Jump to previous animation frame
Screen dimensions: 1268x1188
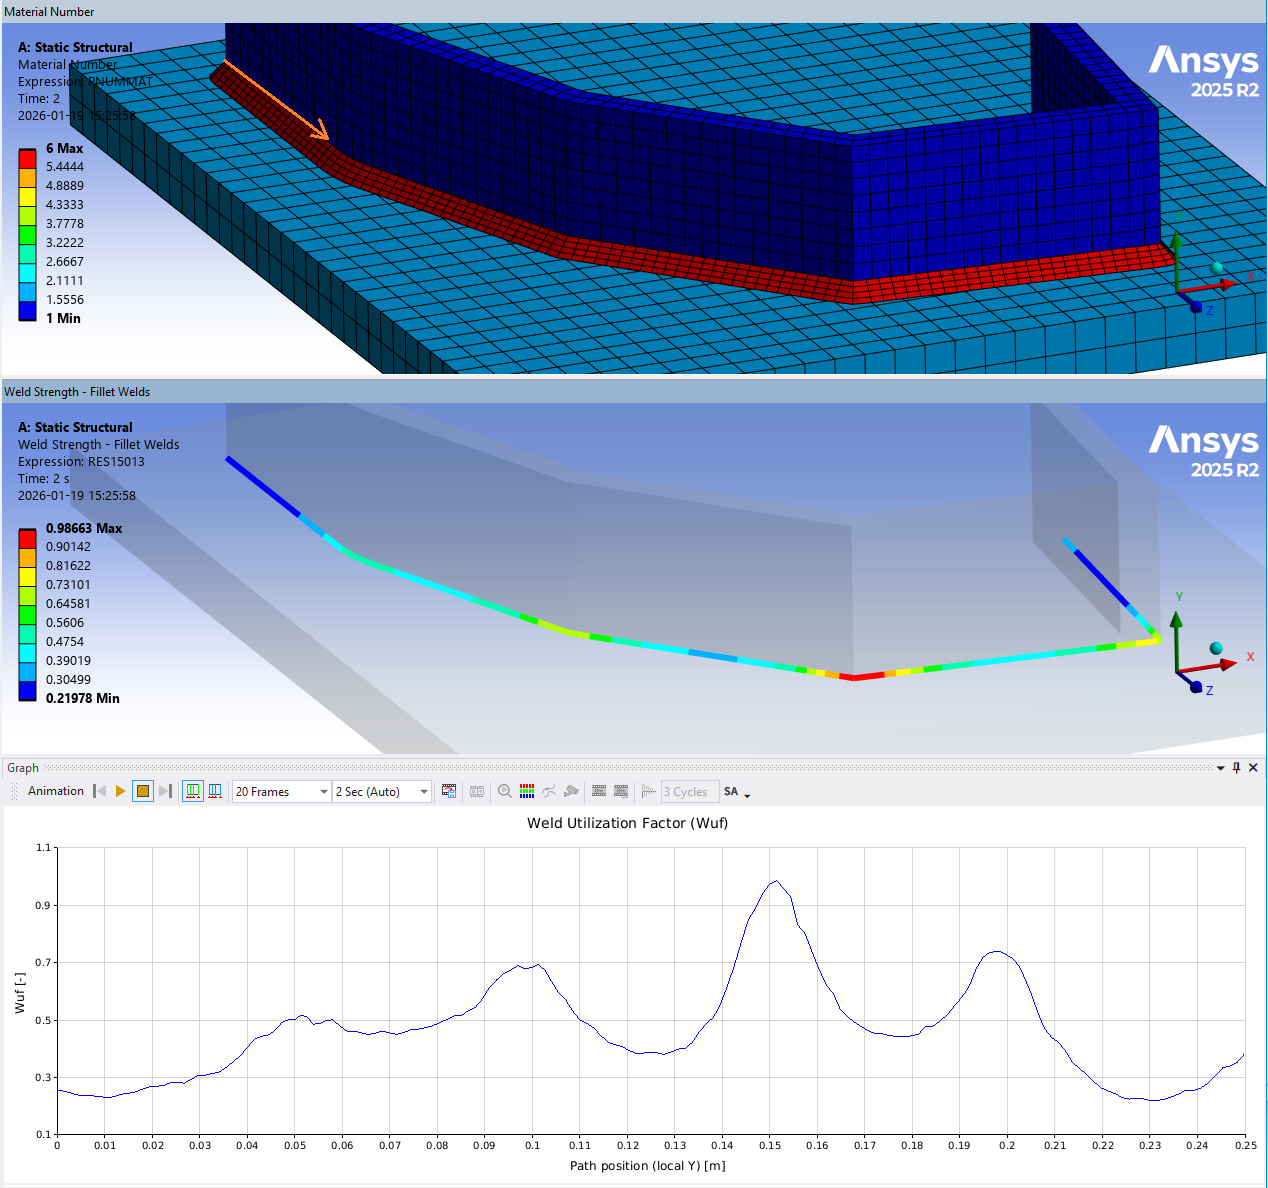pyautogui.click(x=99, y=791)
